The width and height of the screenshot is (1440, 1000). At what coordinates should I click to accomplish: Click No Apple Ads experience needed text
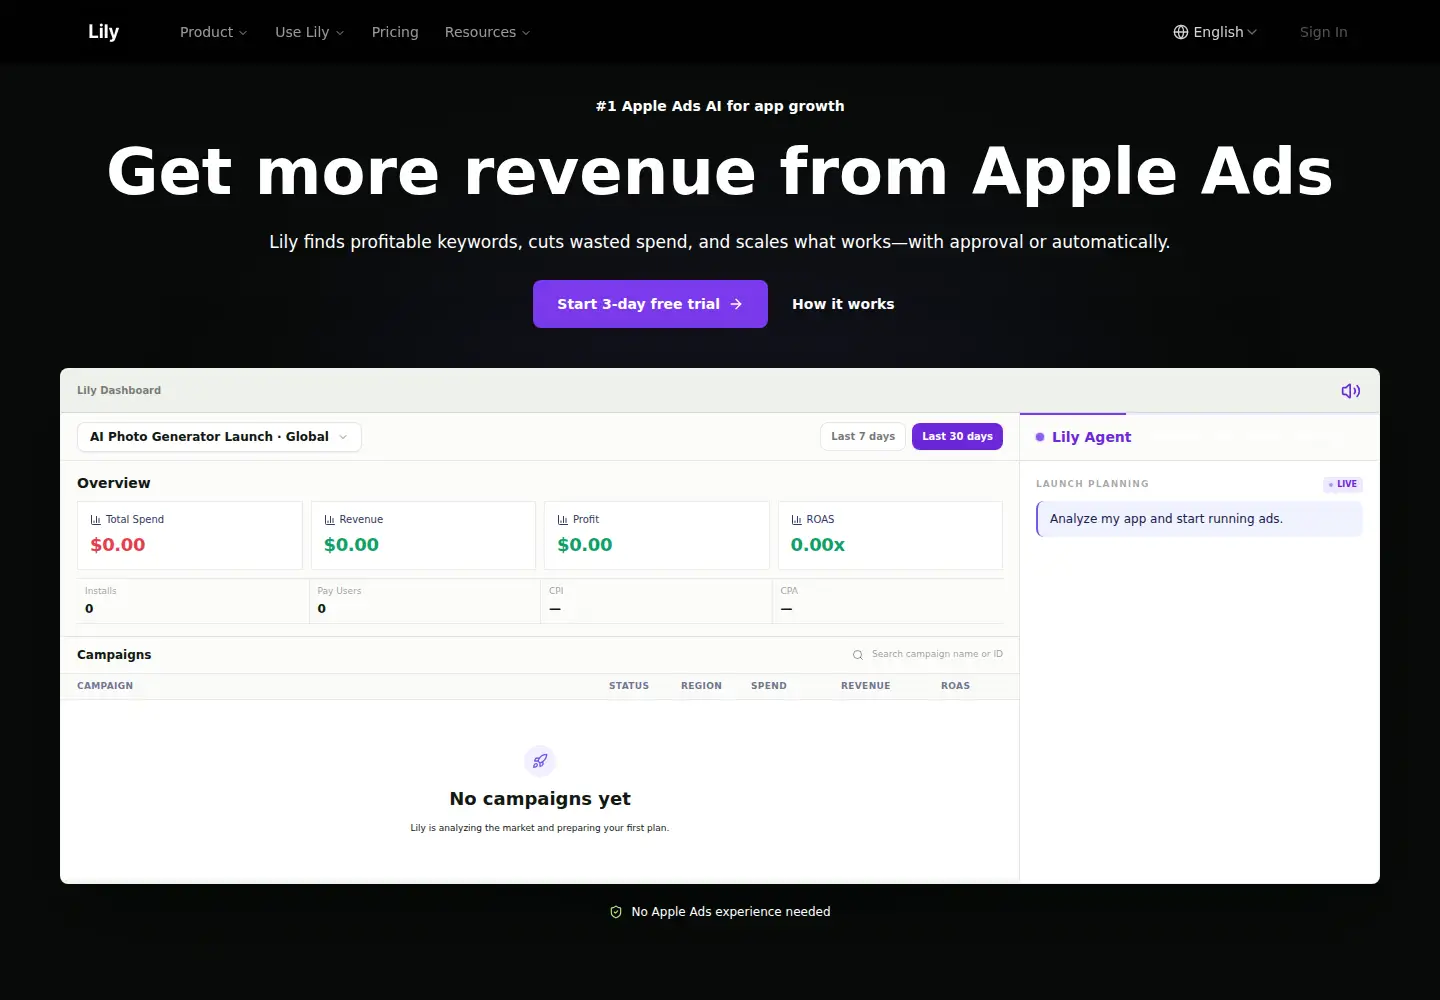click(731, 912)
